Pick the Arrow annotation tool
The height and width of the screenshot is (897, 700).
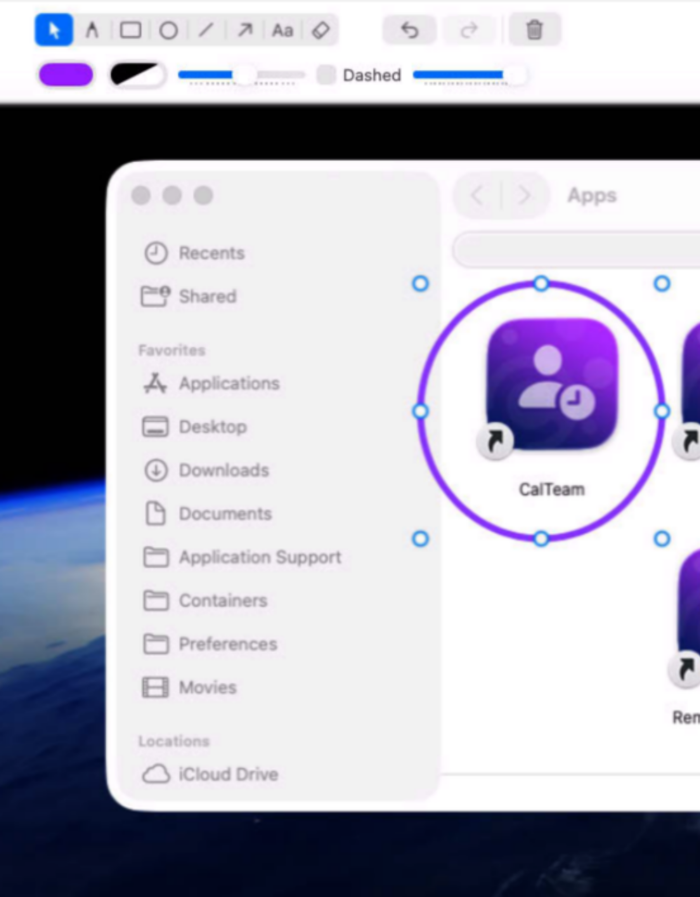(245, 30)
